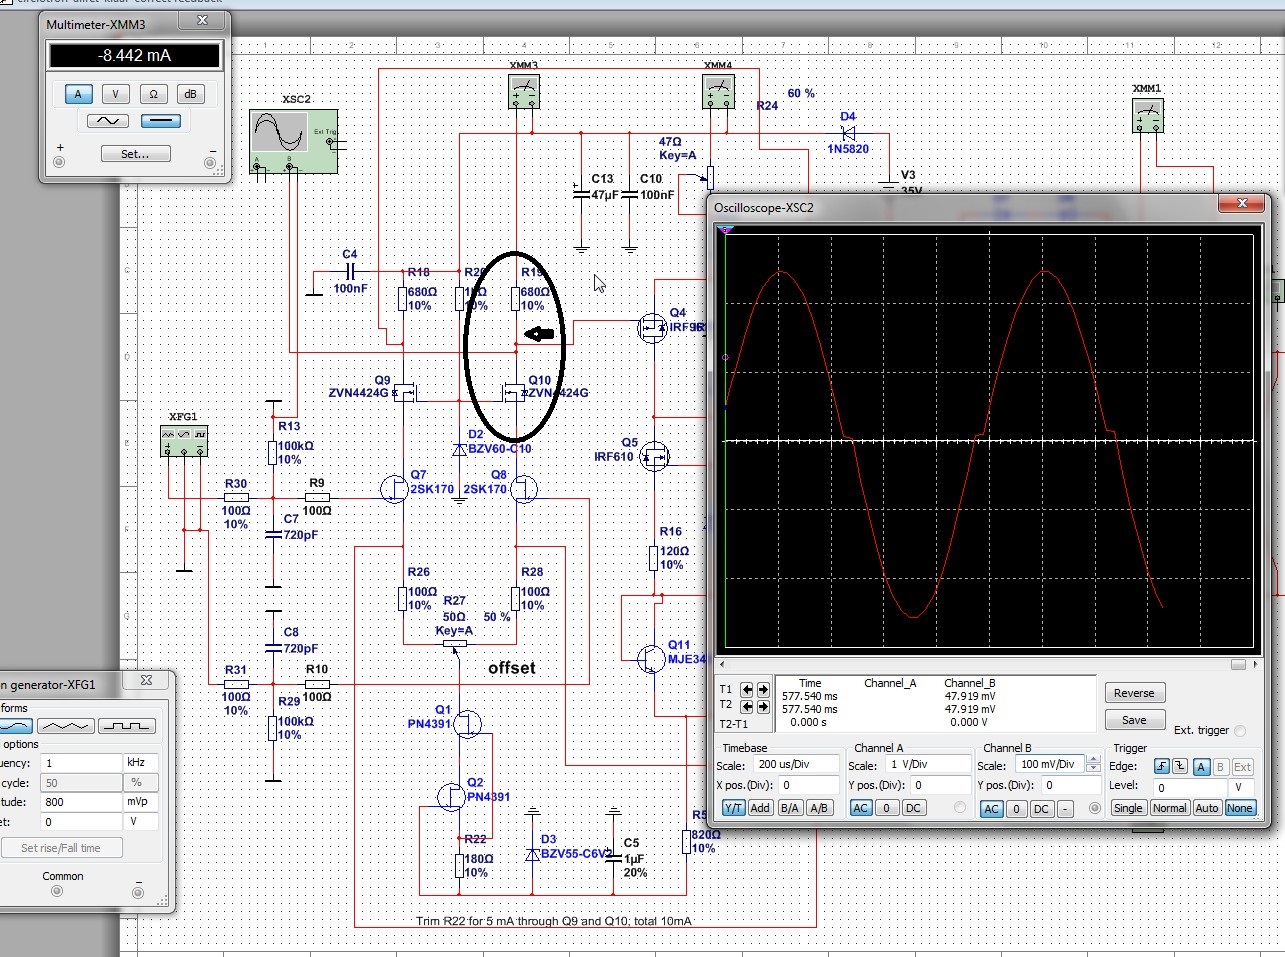1285x957 pixels.
Task: Choose Auto trigger mode
Action: pyautogui.click(x=1207, y=808)
